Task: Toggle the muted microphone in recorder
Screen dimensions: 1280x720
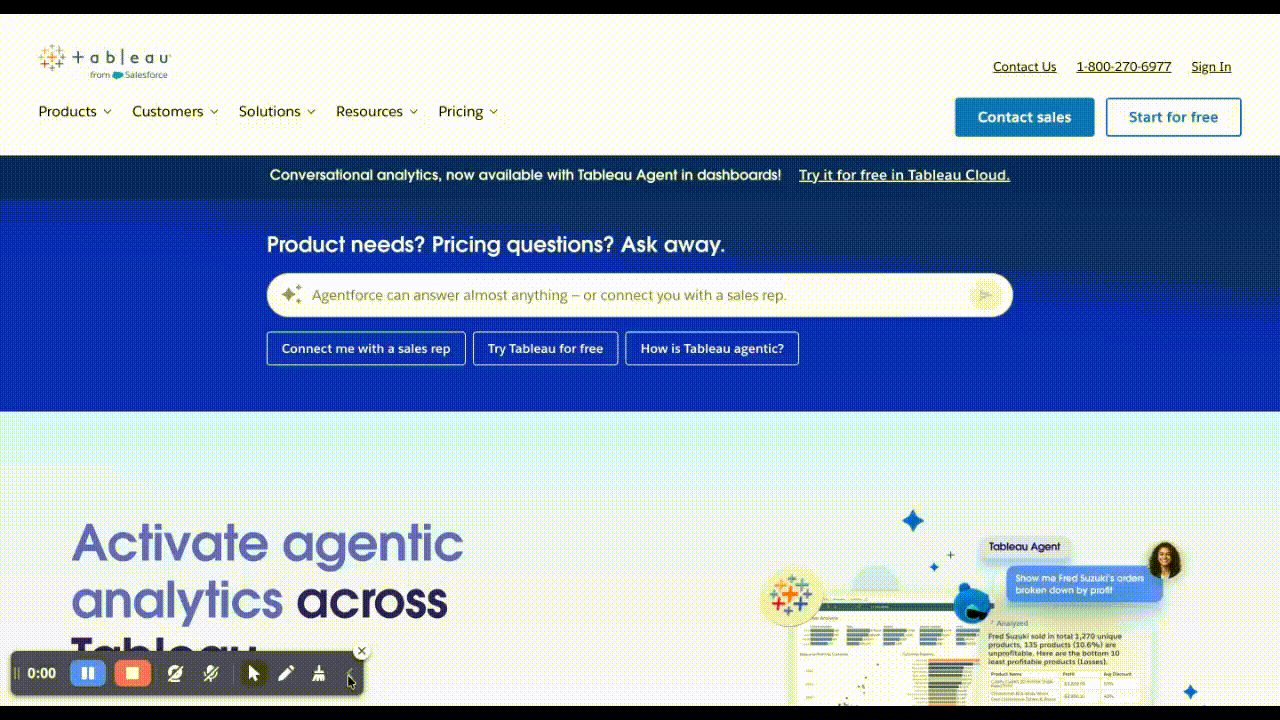Action: click(x=211, y=673)
